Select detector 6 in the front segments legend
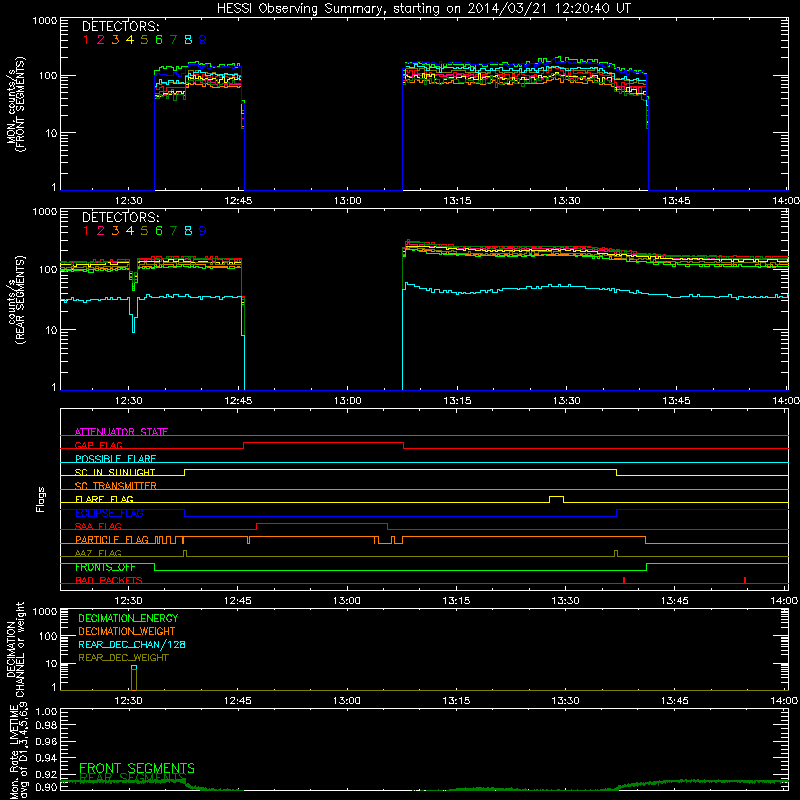The image size is (800, 800). tap(159, 40)
